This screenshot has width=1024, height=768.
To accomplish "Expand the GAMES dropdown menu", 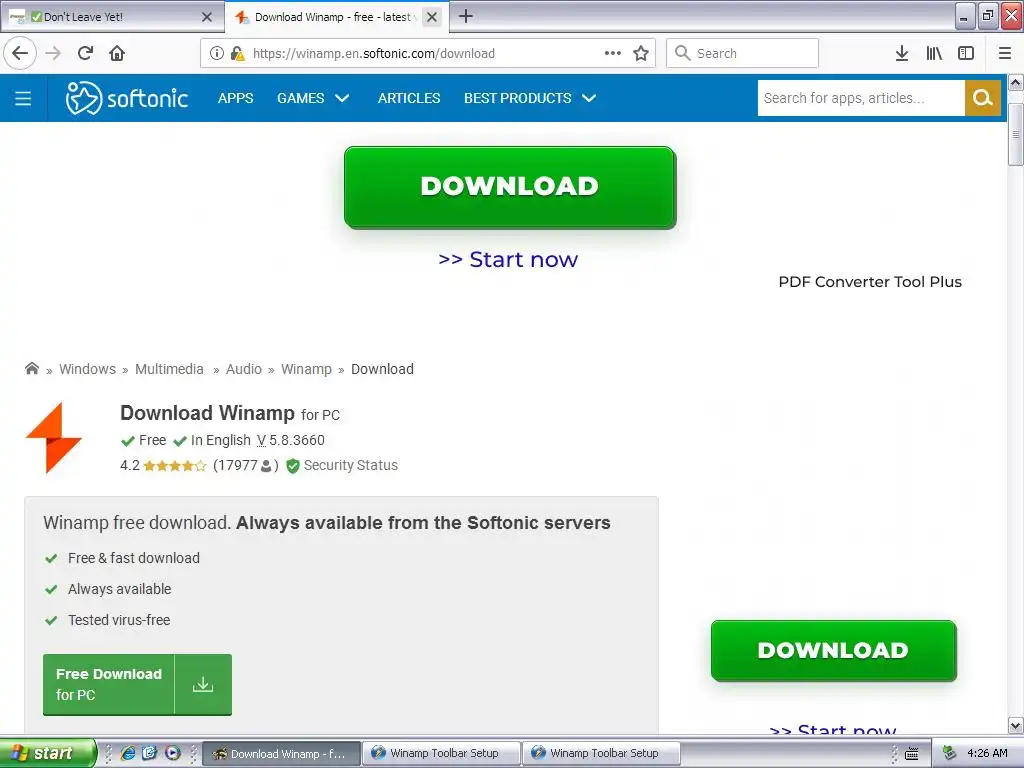I will [x=313, y=98].
